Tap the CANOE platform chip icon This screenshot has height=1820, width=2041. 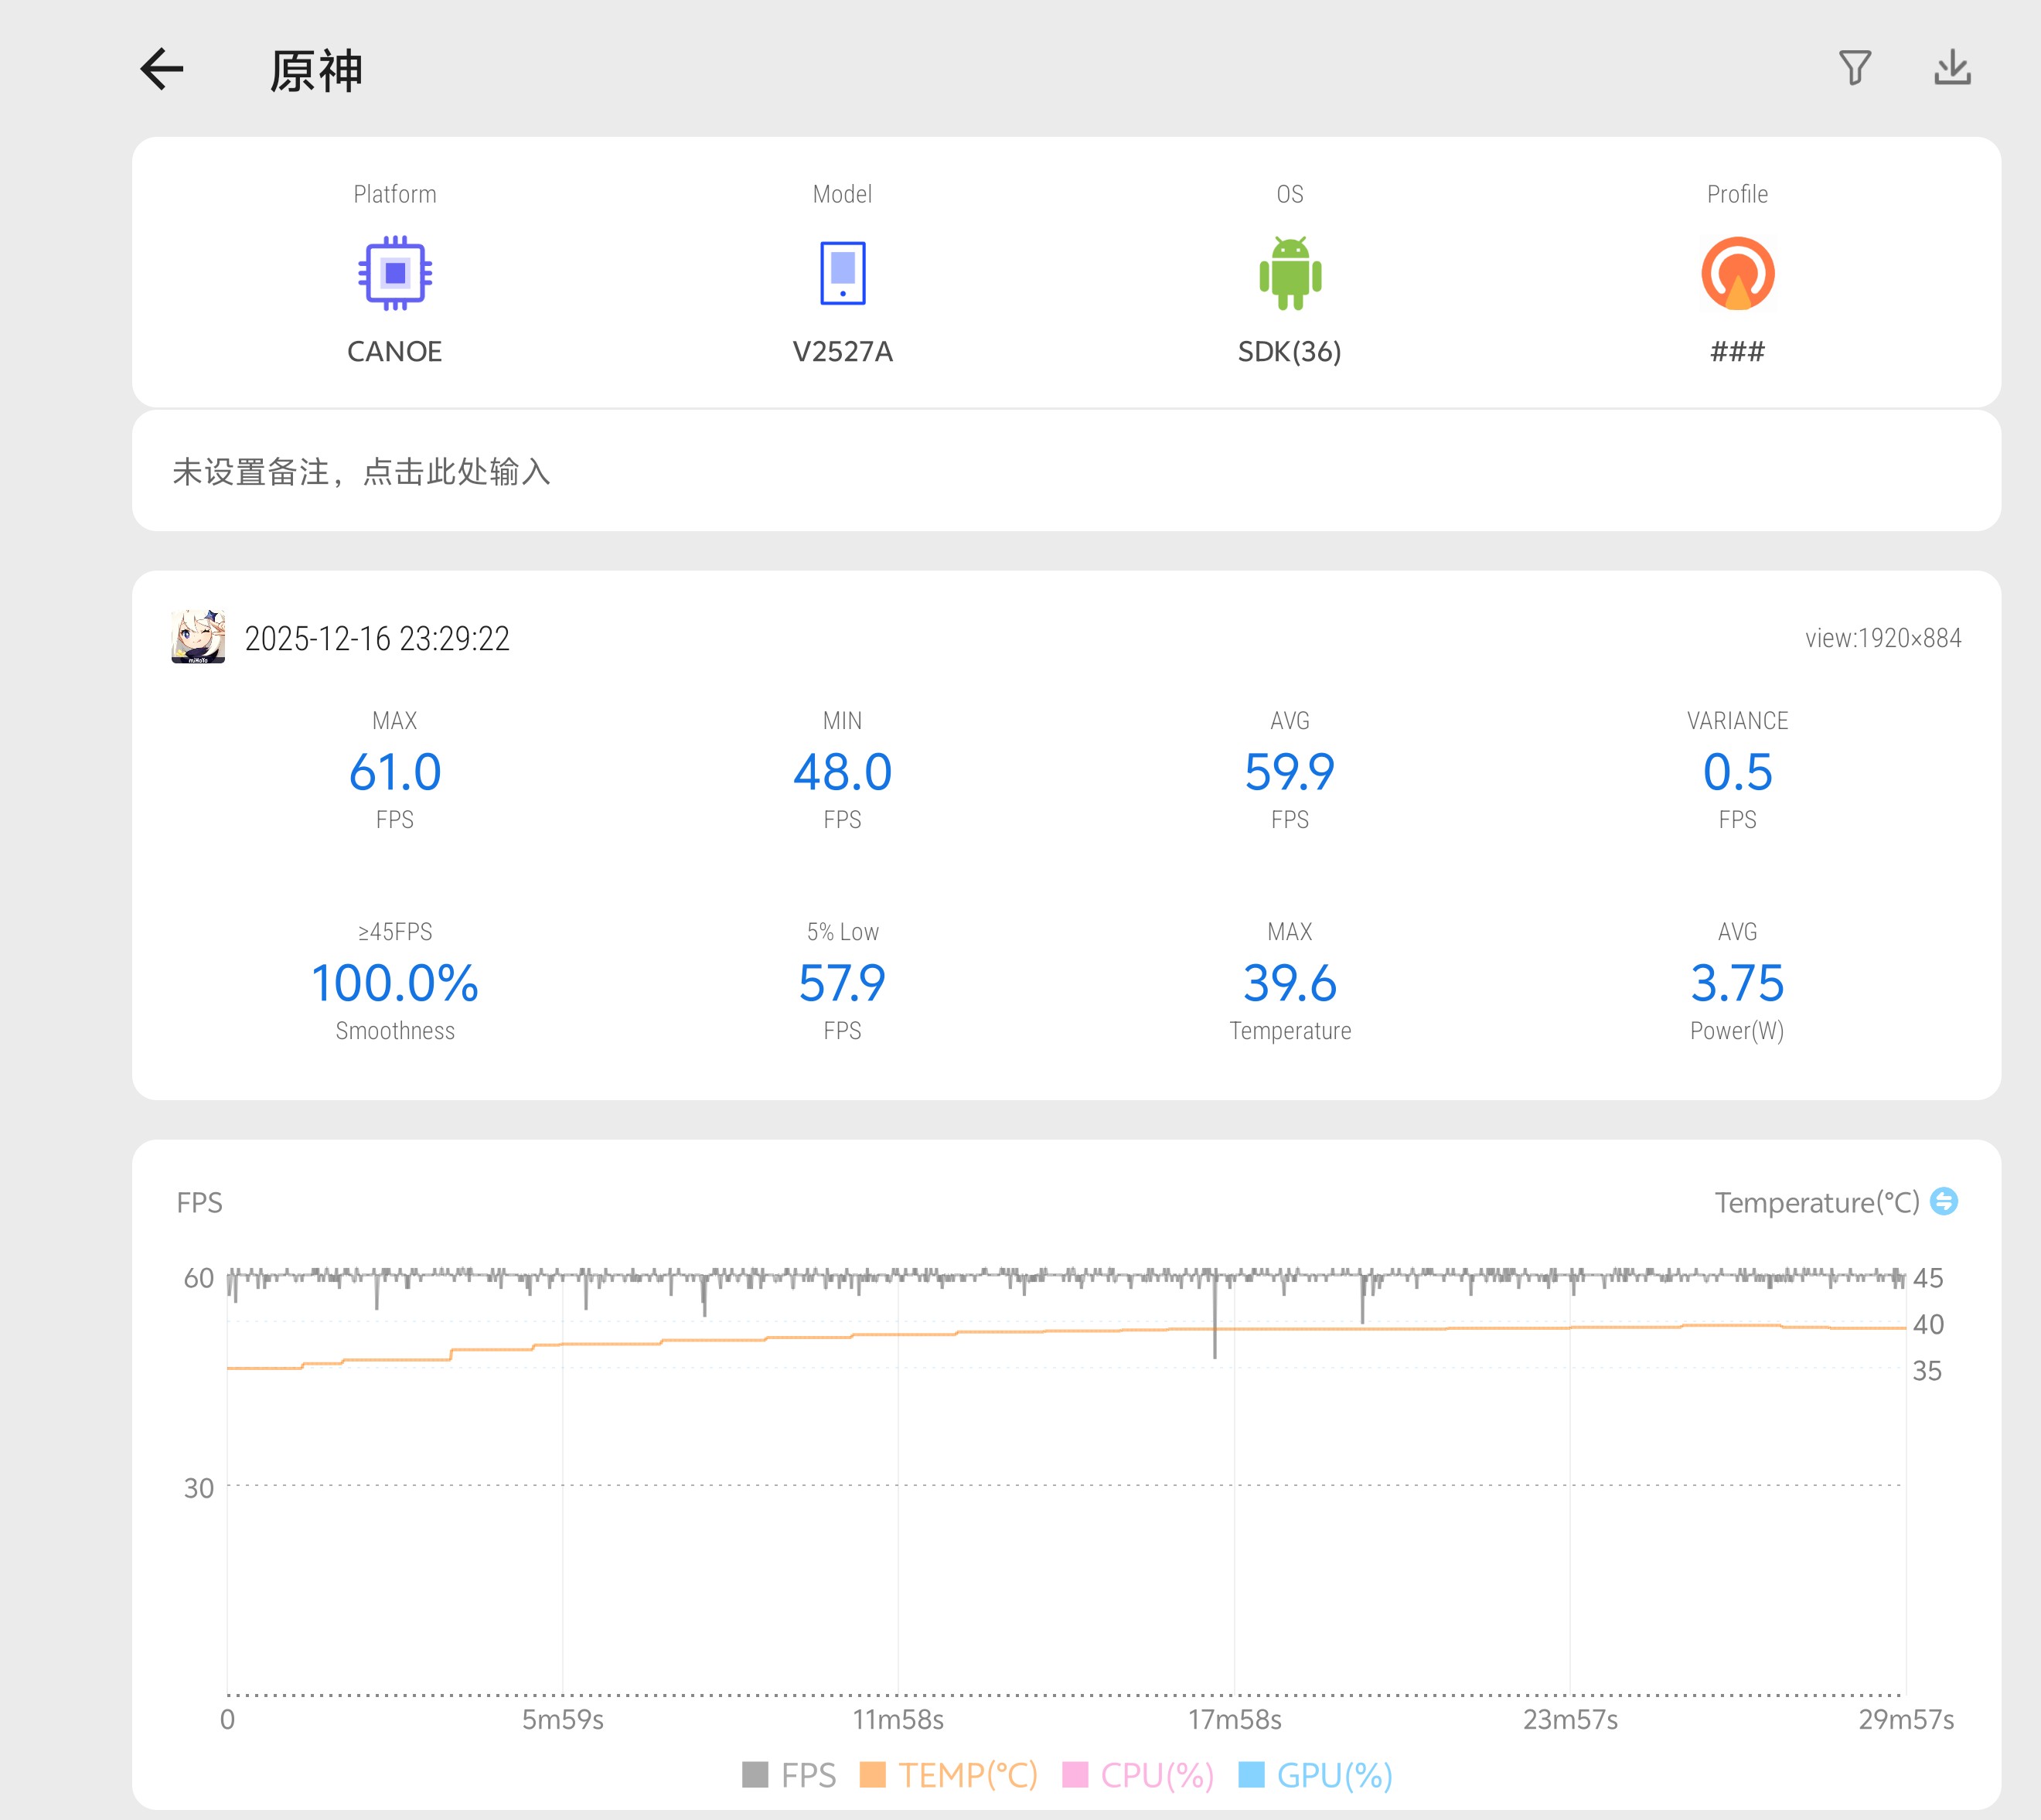395,273
